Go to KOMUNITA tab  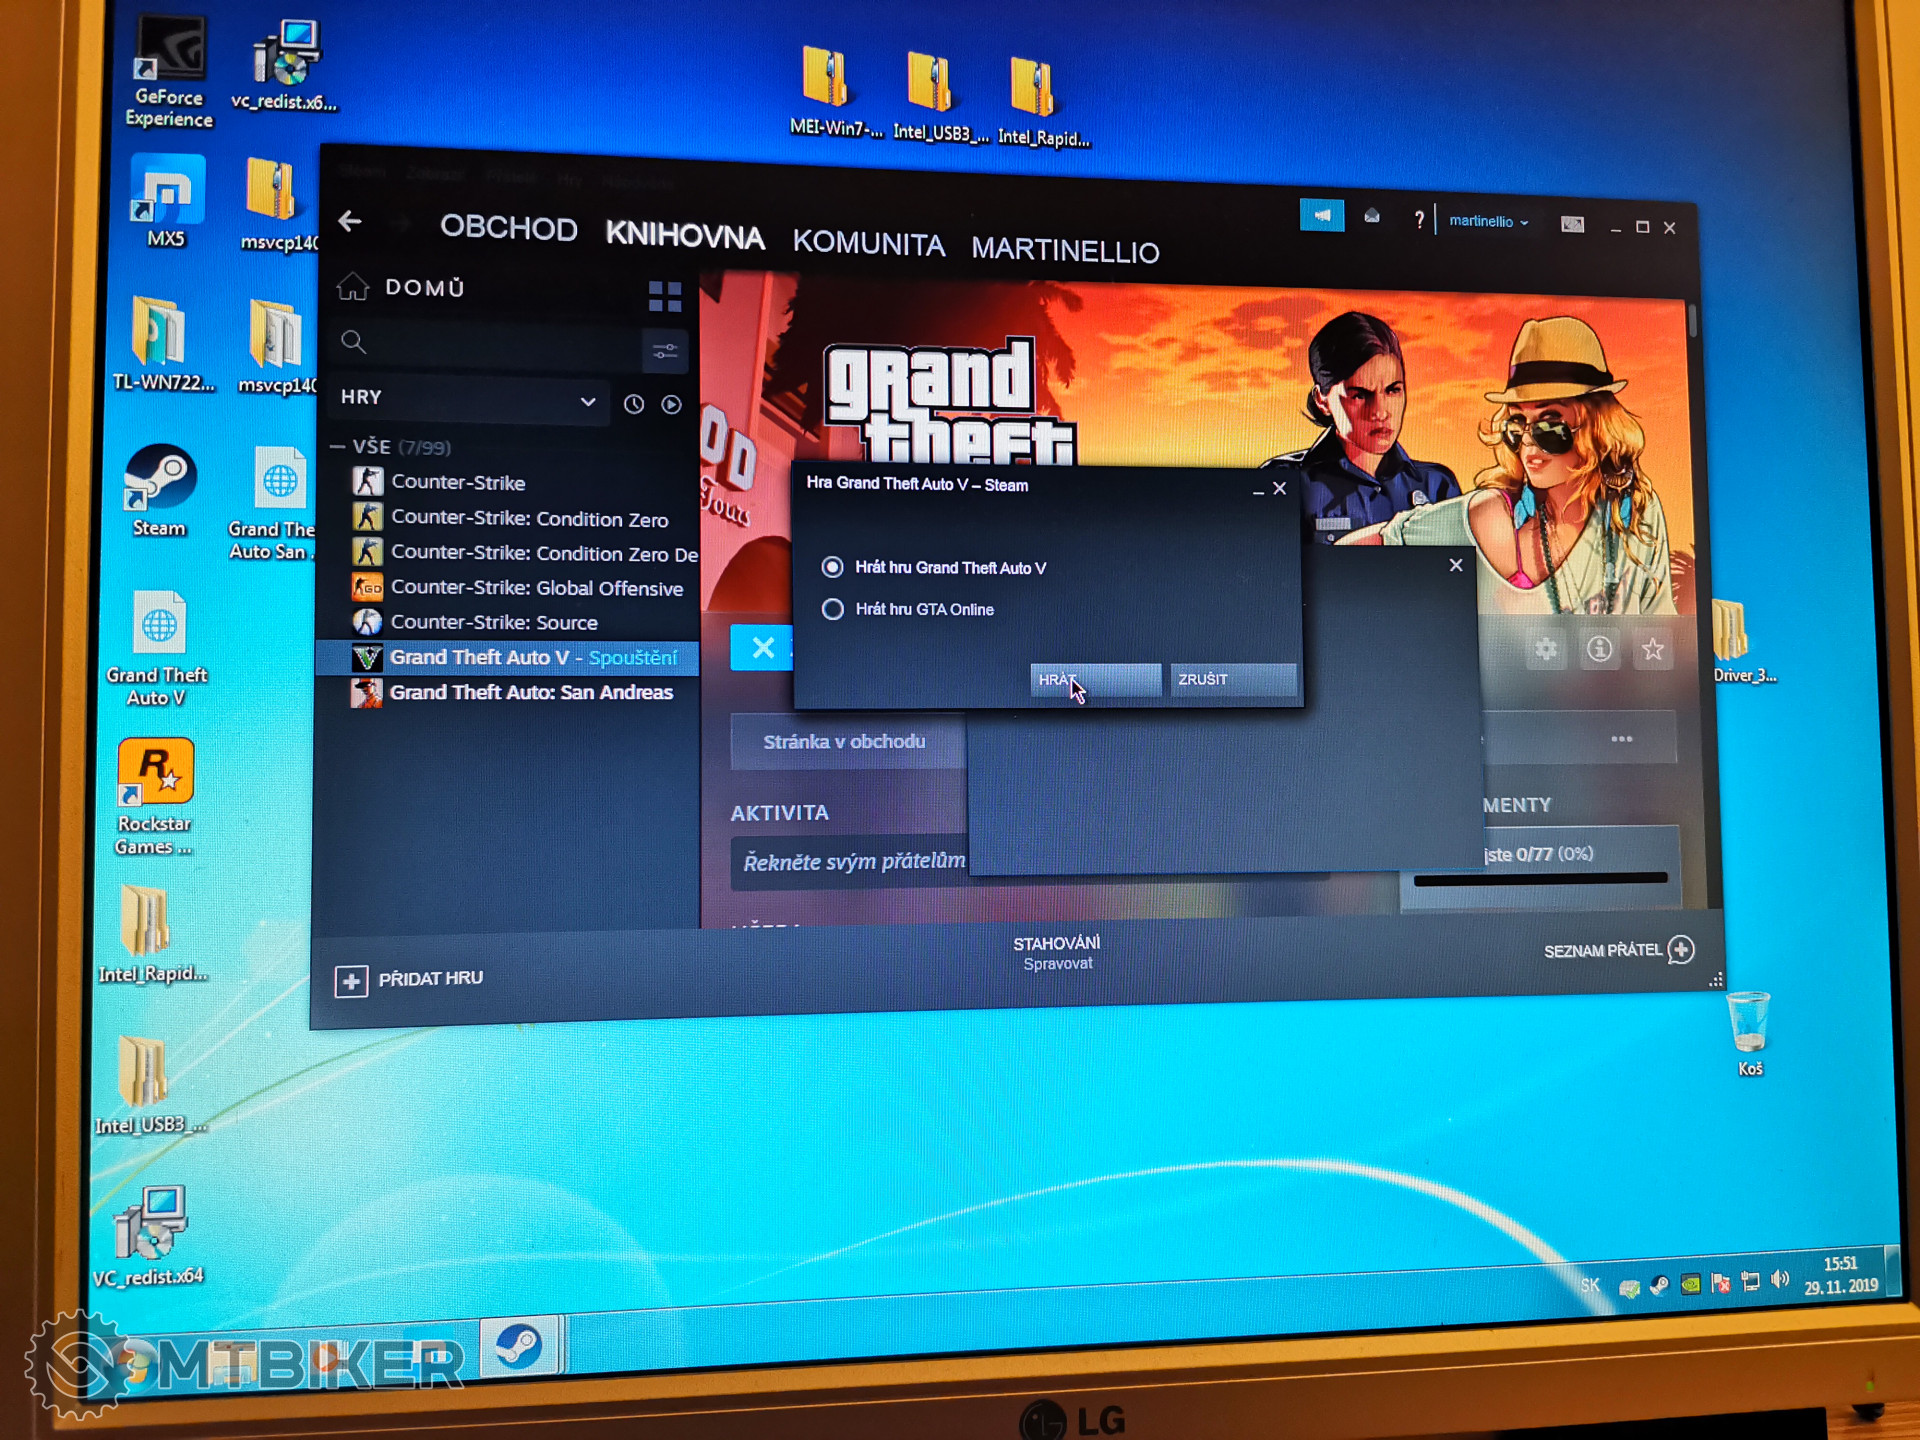pos(868,243)
